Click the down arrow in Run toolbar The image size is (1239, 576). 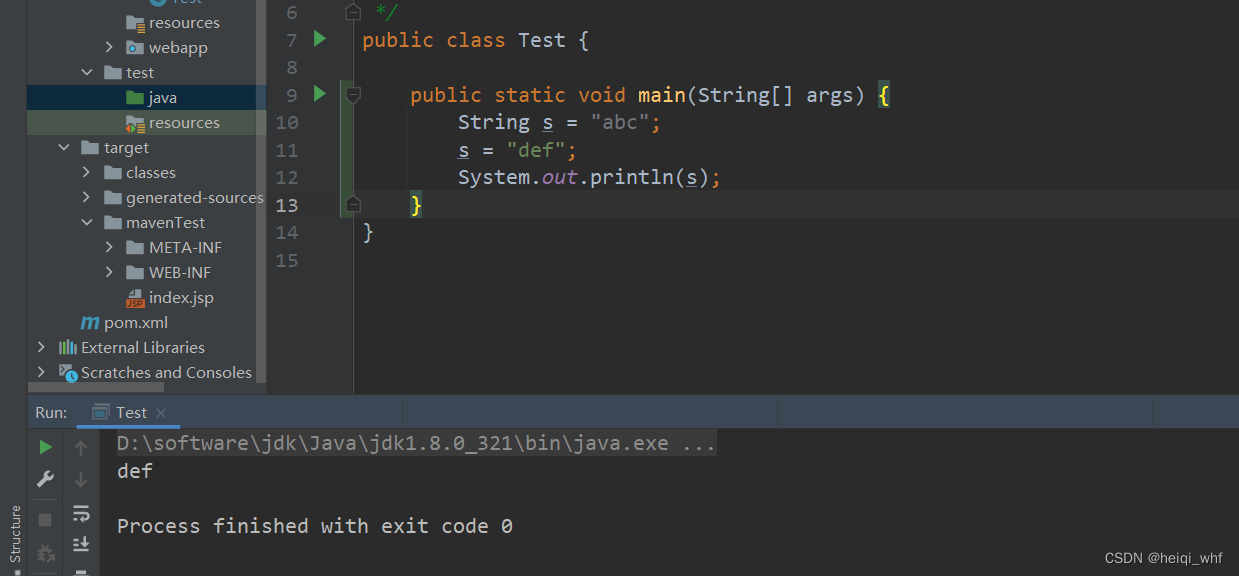coord(81,479)
